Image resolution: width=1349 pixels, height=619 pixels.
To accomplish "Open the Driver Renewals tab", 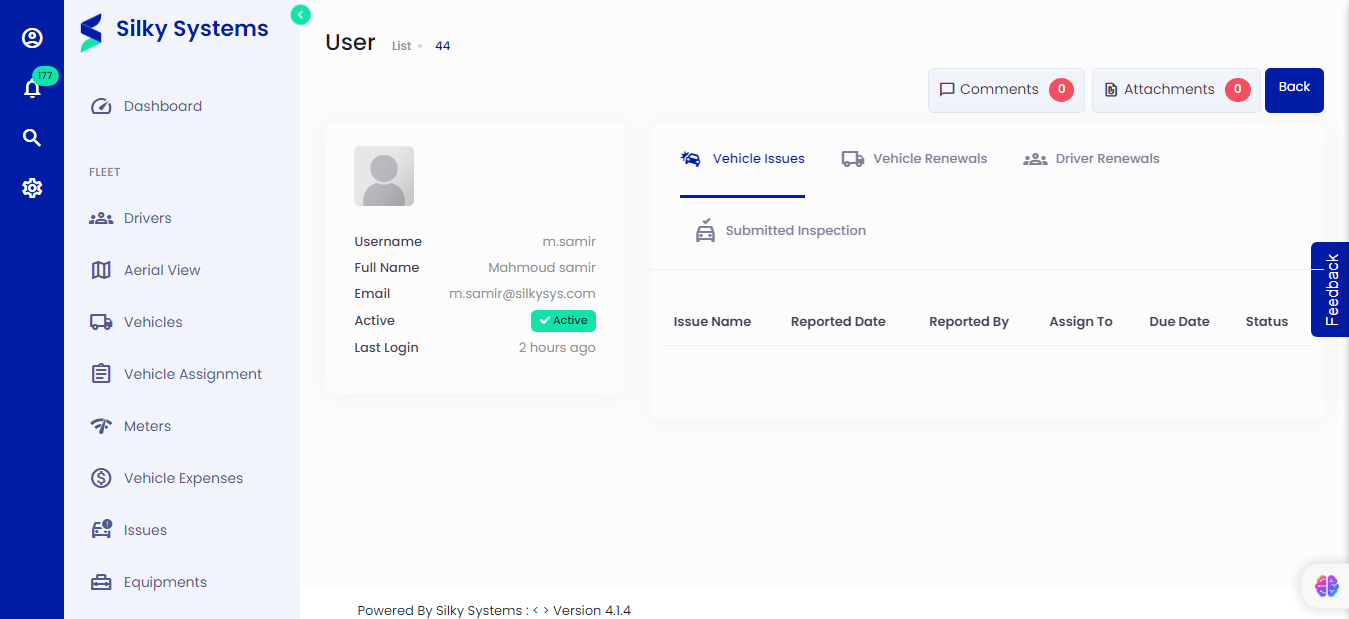I will [1091, 158].
